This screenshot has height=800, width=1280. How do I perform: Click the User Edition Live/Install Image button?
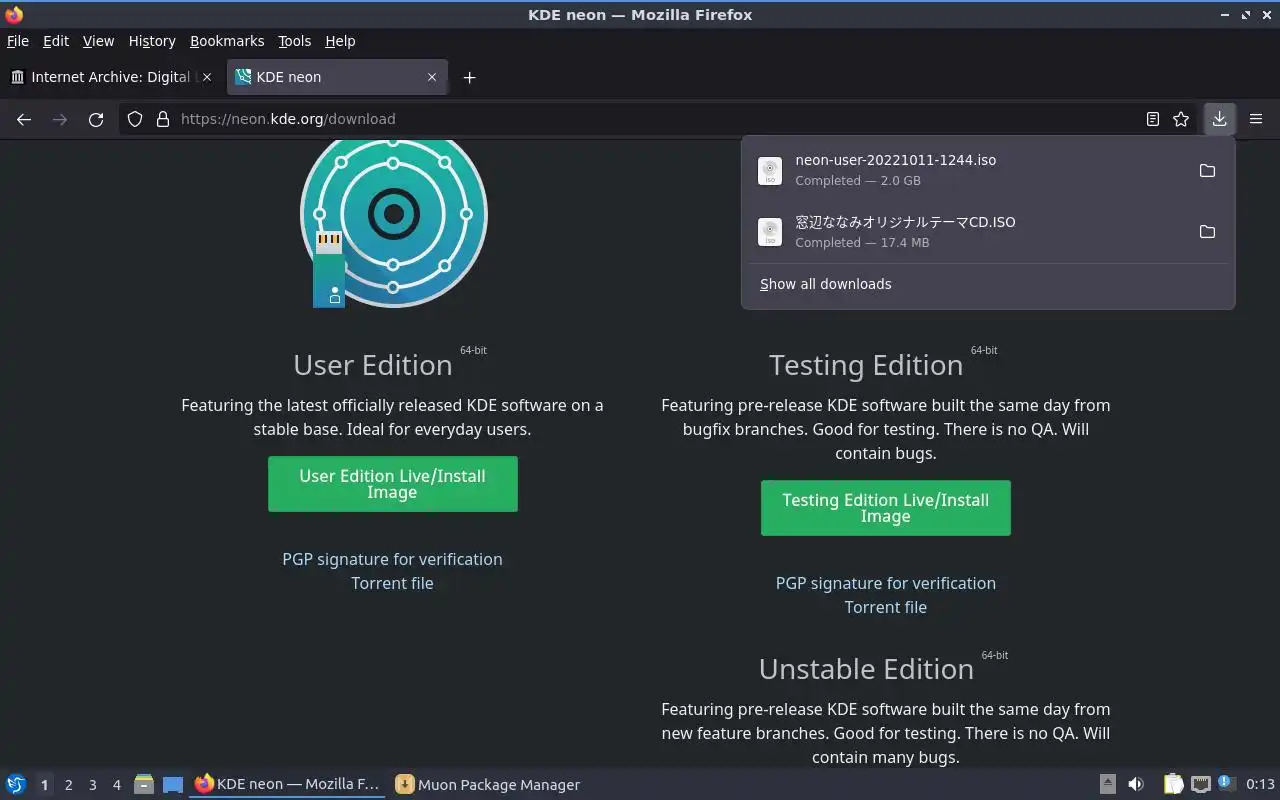click(x=393, y=484)
